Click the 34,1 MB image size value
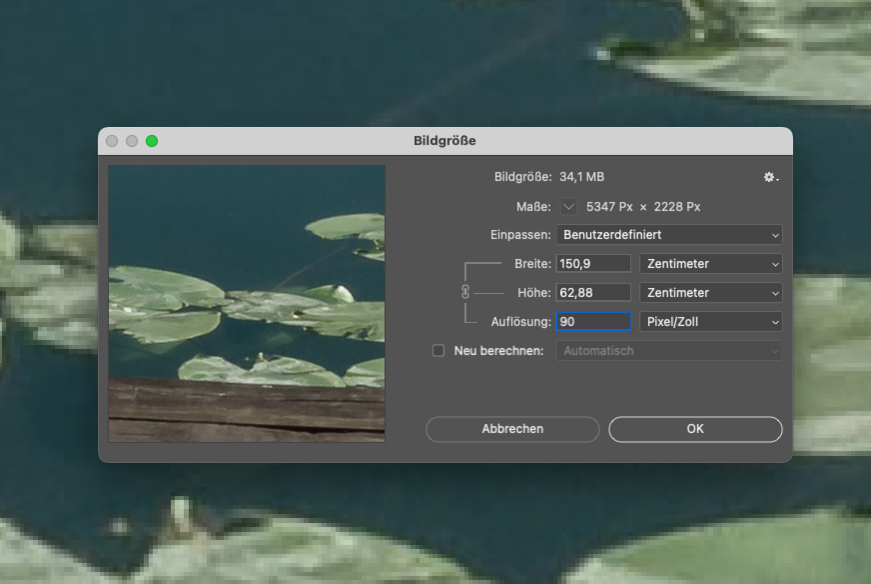871x584 pixels. click(x=582, y=177)
